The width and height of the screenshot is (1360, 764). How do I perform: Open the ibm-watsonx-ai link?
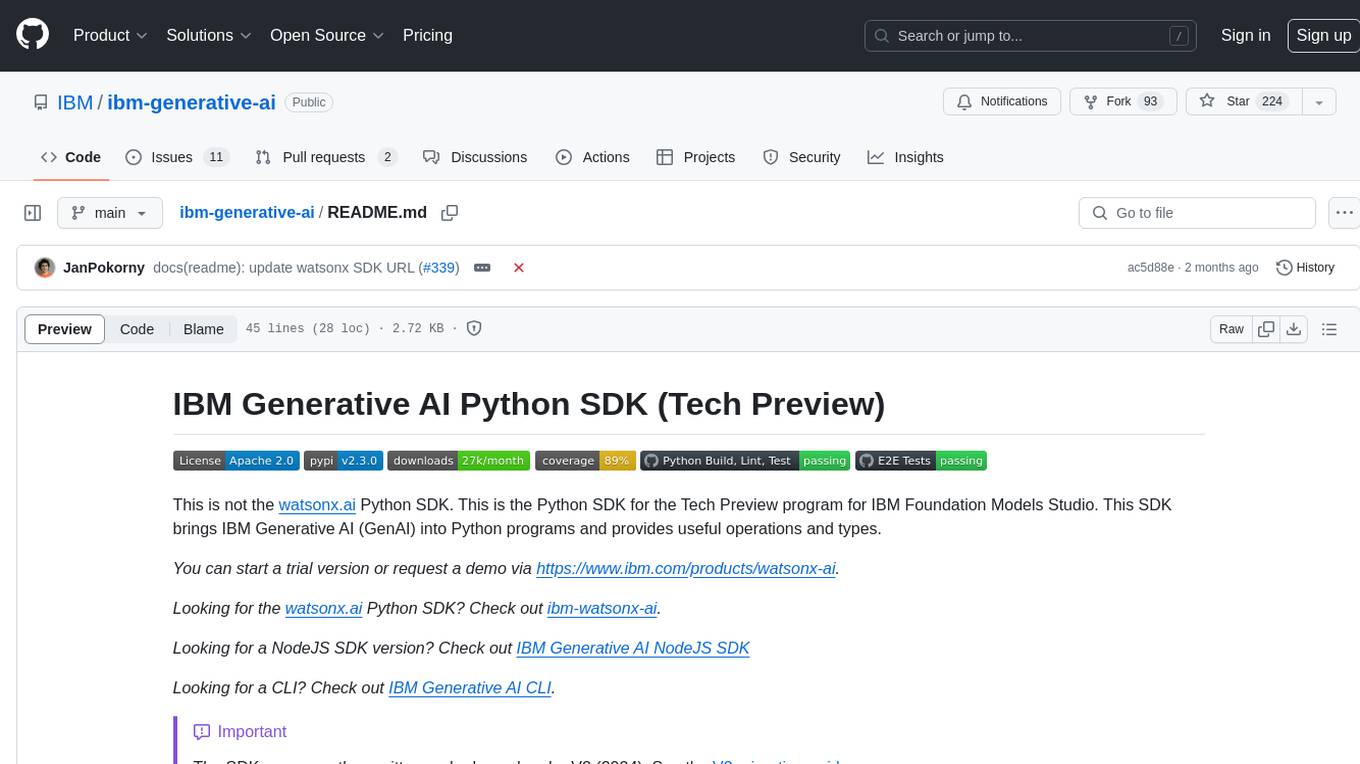[602, 608]
